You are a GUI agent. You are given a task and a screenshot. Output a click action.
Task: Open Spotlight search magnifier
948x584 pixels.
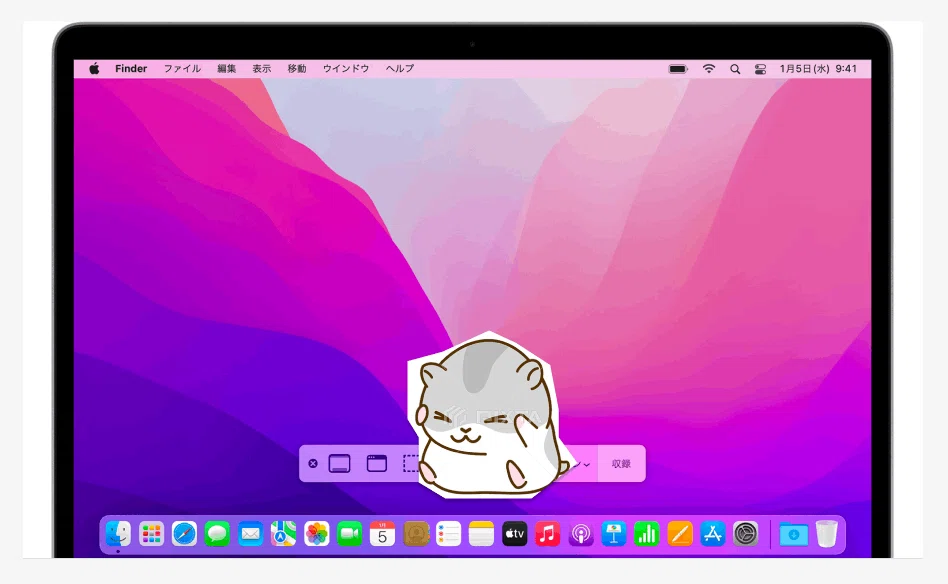(x=735, y=69)
